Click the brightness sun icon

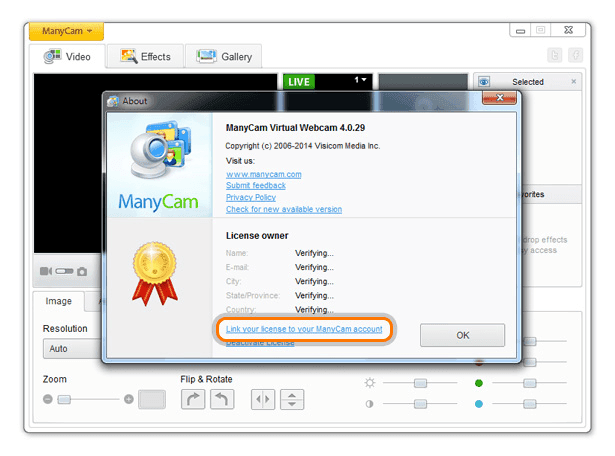[369, 383]
